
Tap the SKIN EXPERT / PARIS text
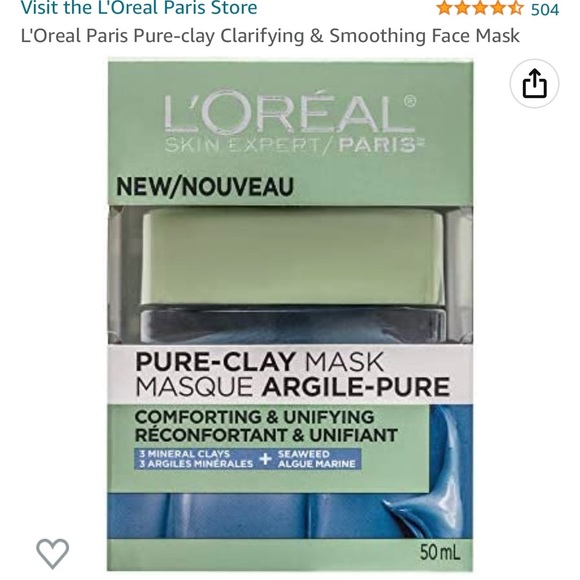(x=294, y=145)
